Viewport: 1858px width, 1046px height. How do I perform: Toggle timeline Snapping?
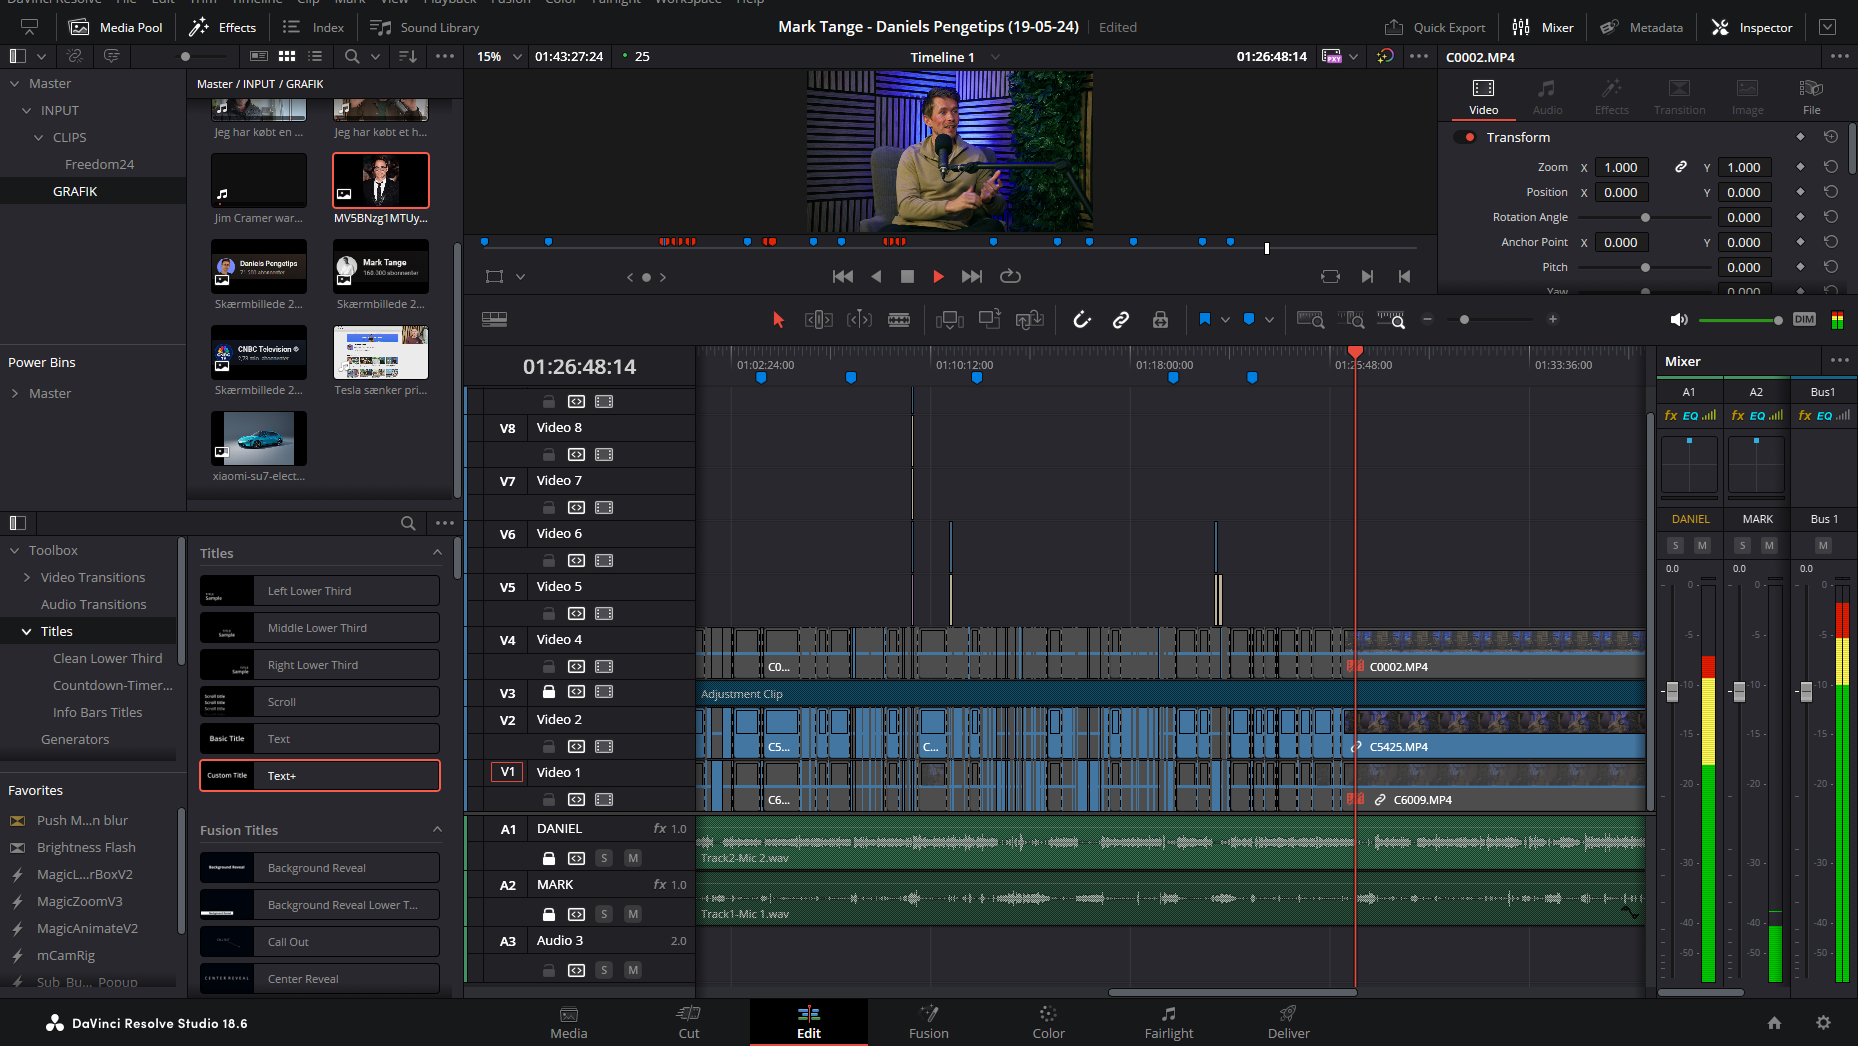[1081, 319]
